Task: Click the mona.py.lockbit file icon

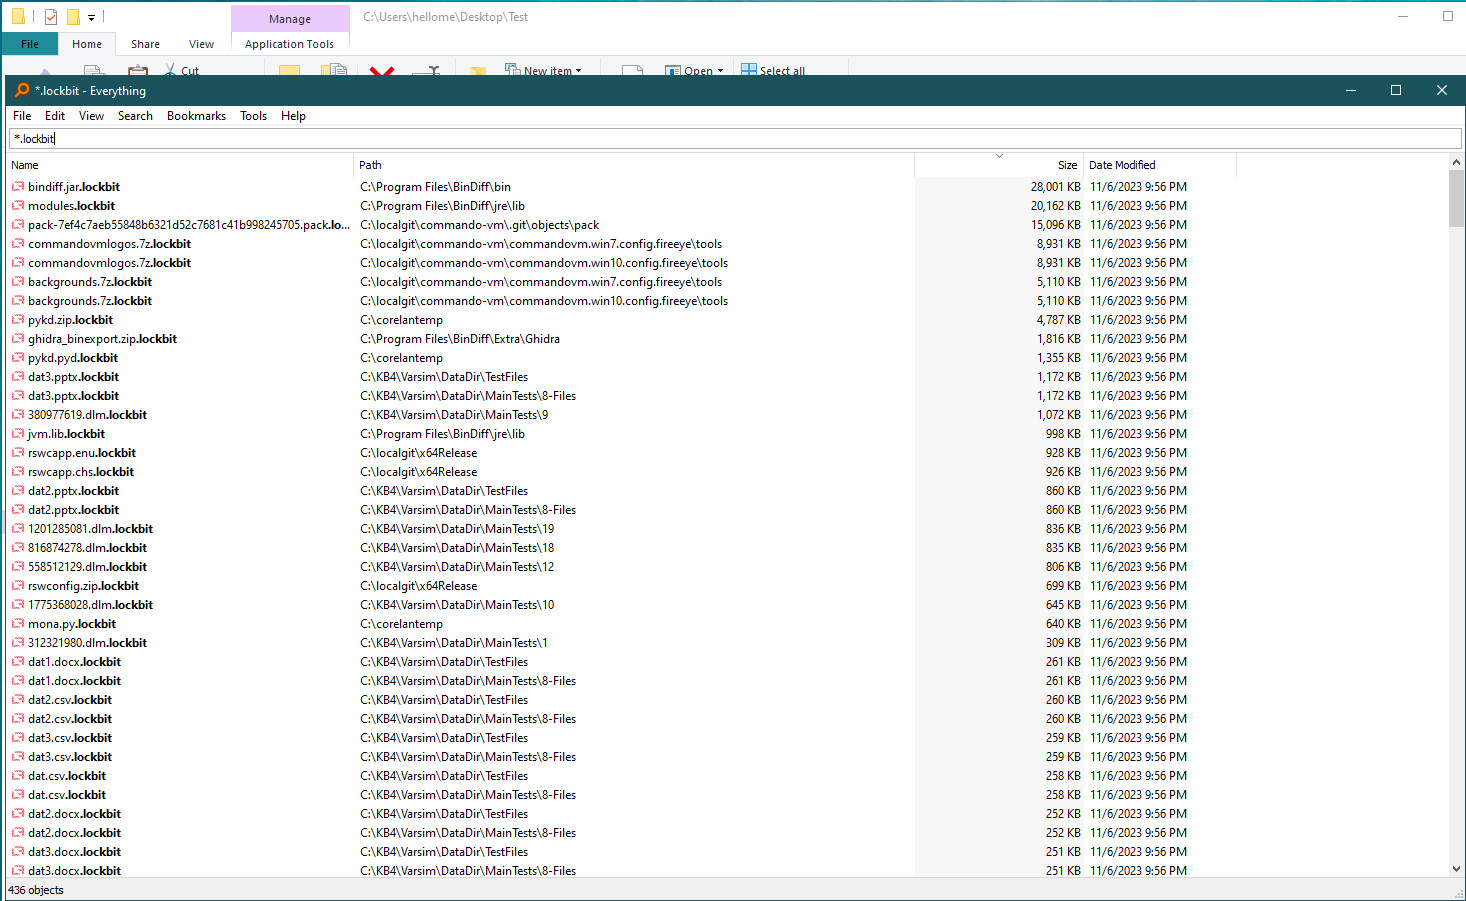Action: pos(18,624)
